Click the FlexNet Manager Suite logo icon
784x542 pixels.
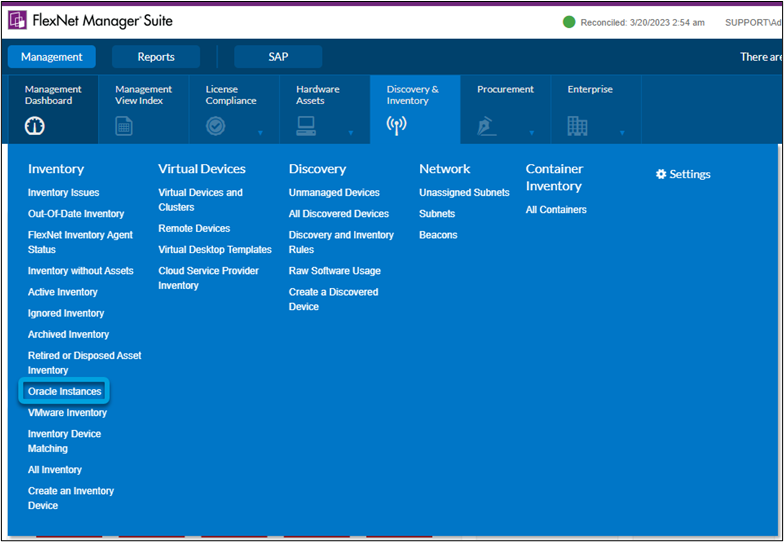(18, 20)
